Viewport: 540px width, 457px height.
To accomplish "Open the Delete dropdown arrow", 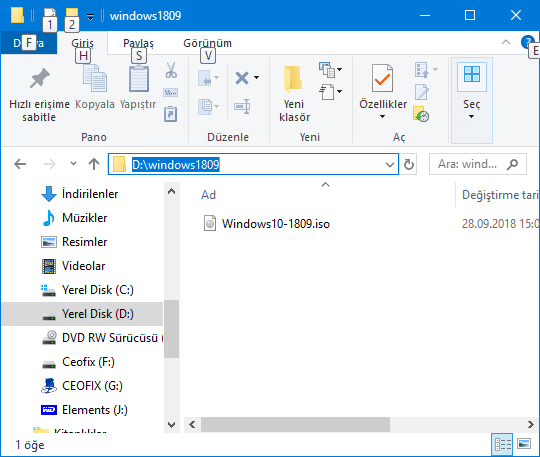I will click(x=257, y=77).
